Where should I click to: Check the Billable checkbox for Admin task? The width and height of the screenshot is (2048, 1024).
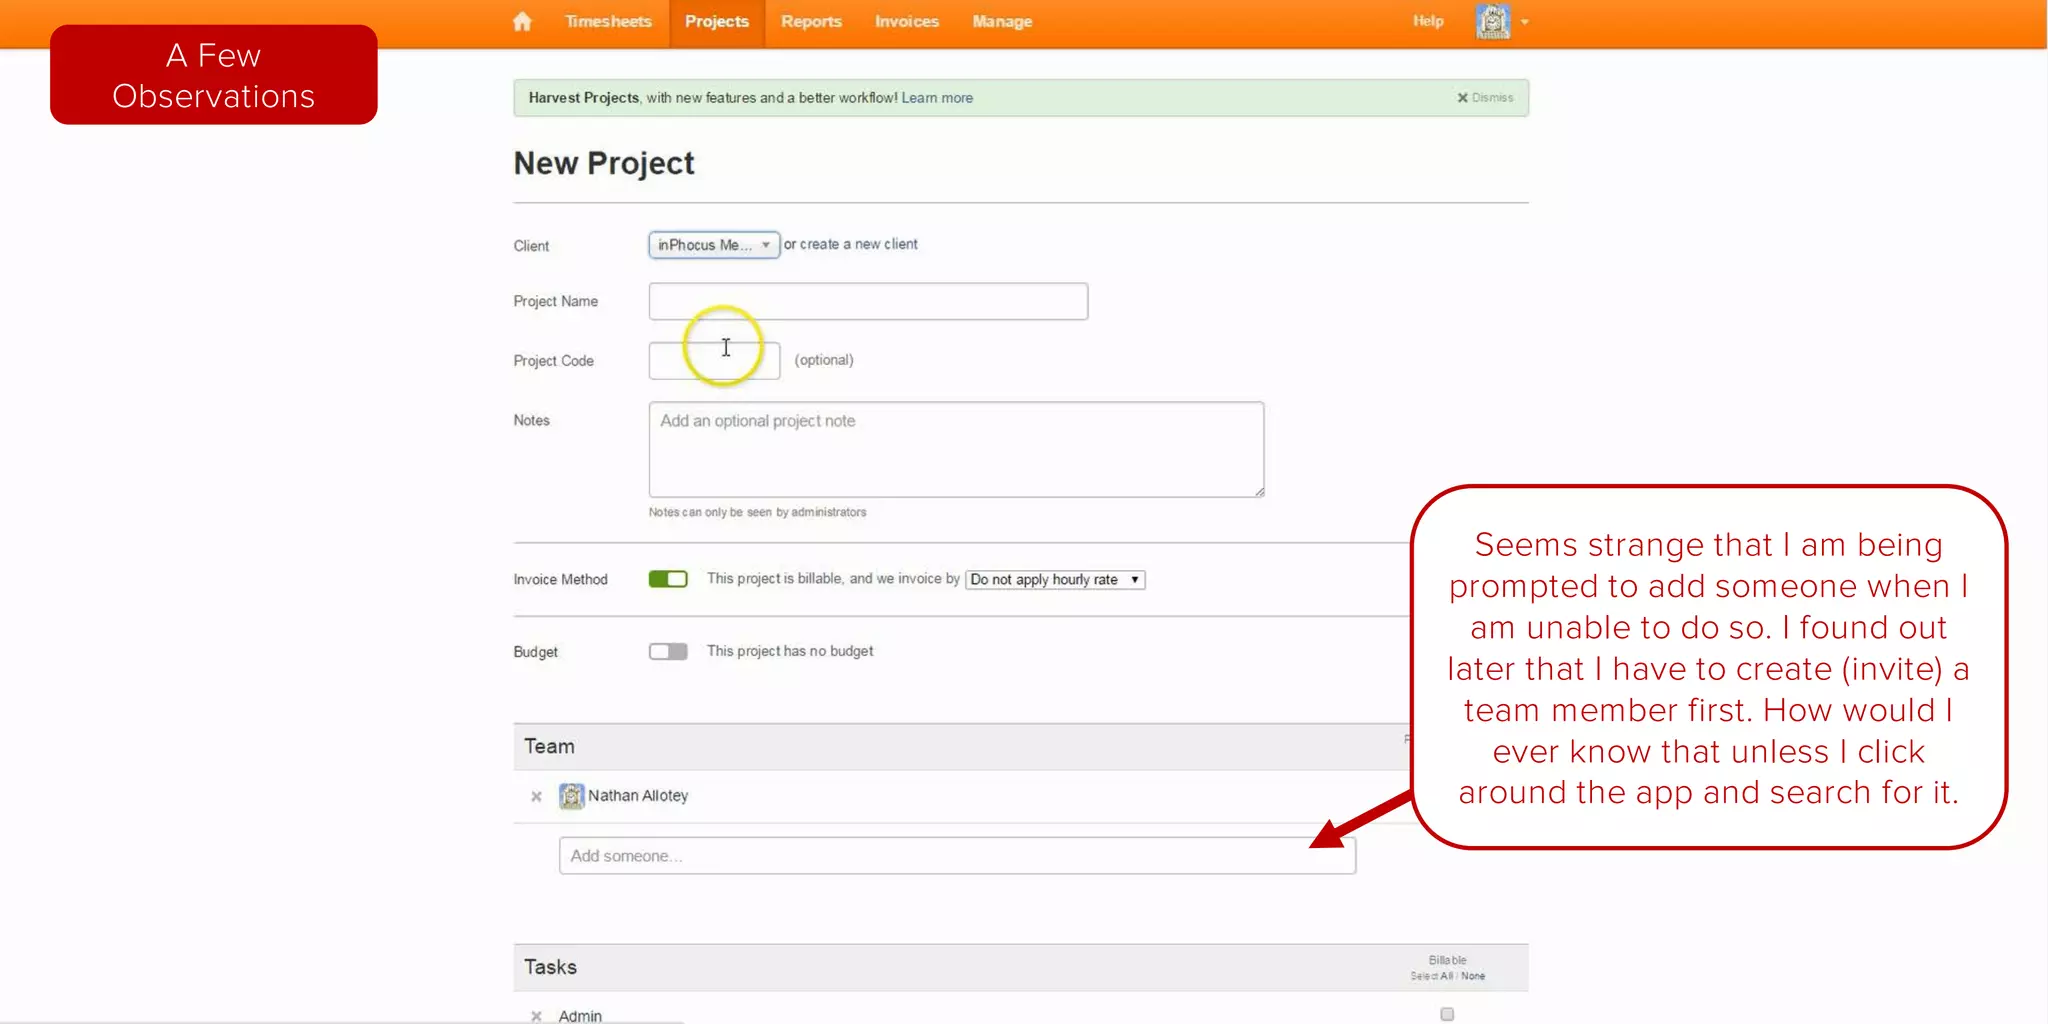(1447, 1014)
